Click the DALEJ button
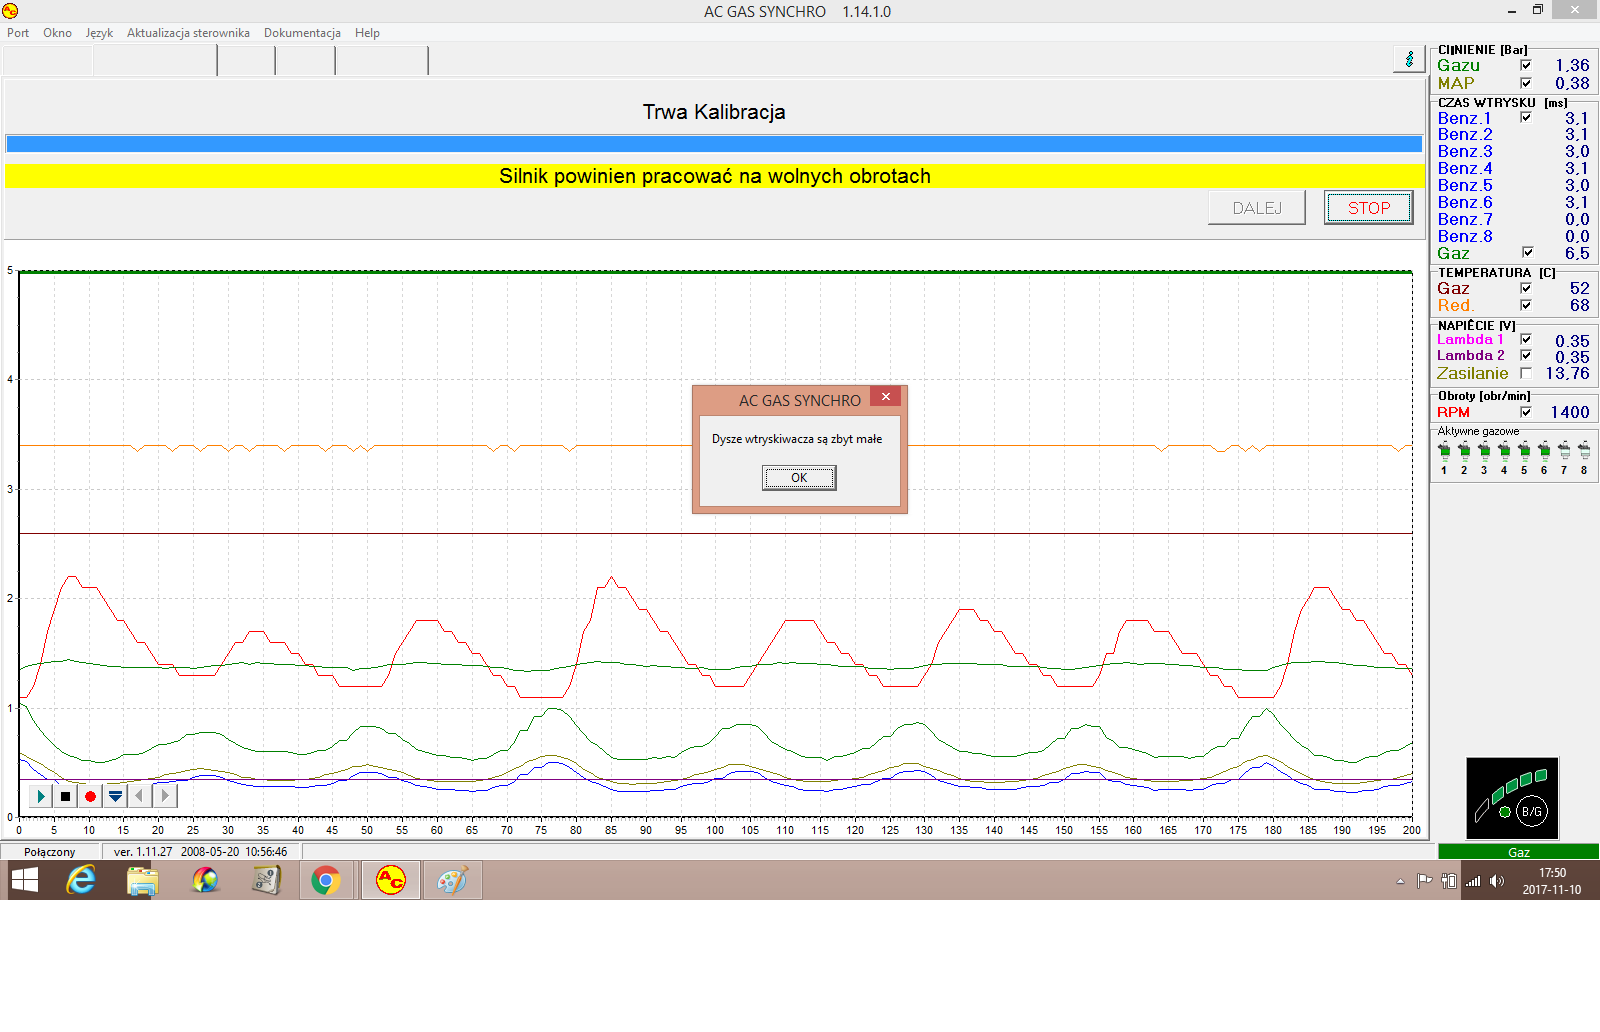Viewport: 1600px width, 1032px height. tap(1257, 208)
